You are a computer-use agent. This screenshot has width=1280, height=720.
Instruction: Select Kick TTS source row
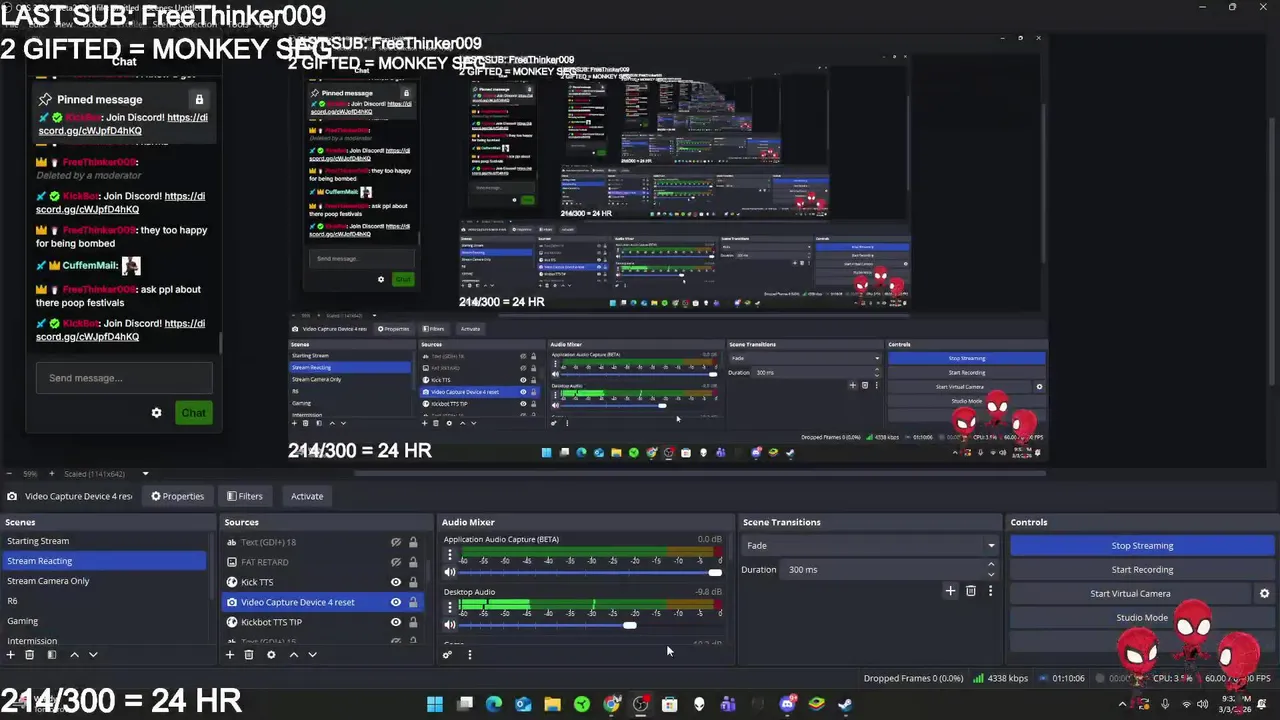coord(322,582)
